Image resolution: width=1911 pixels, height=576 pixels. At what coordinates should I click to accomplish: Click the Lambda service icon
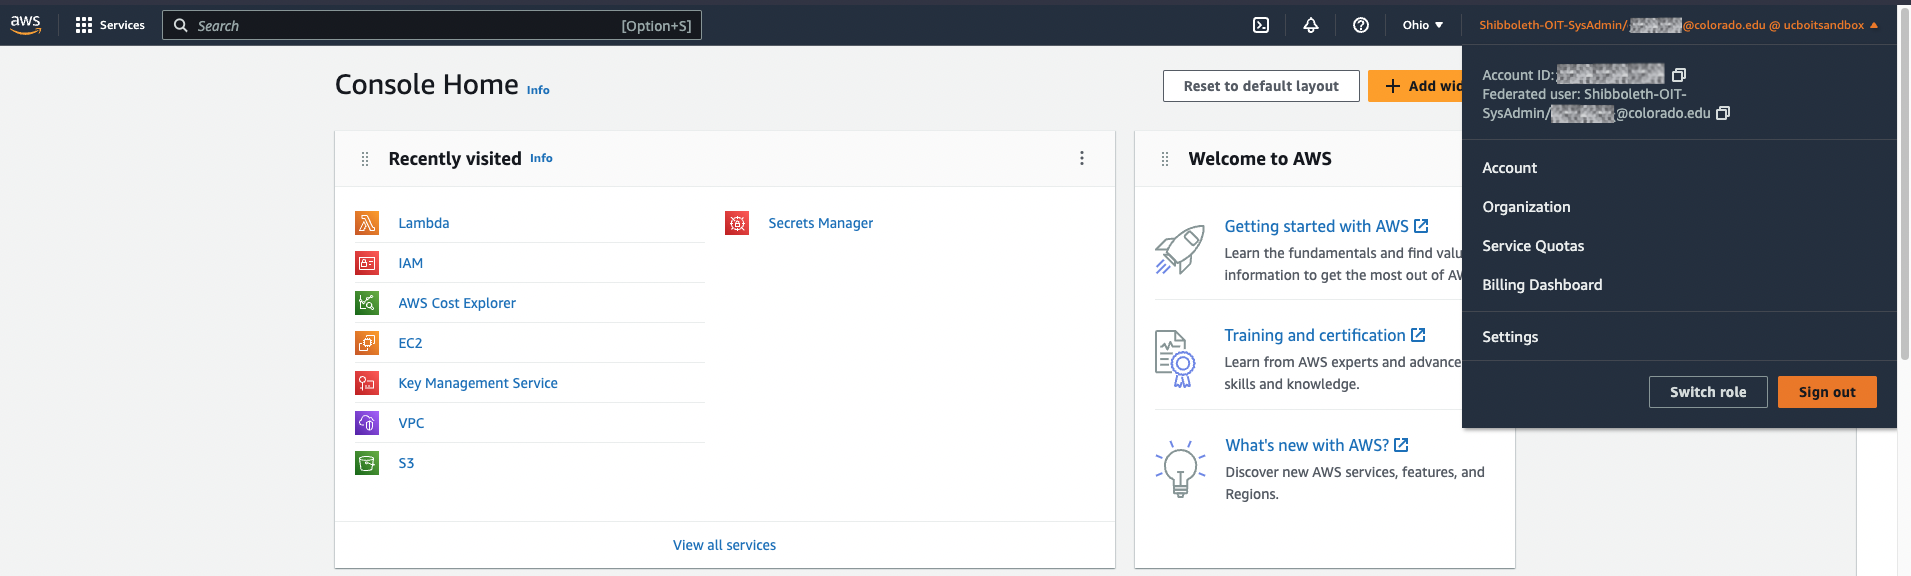(x=367, y=223)
